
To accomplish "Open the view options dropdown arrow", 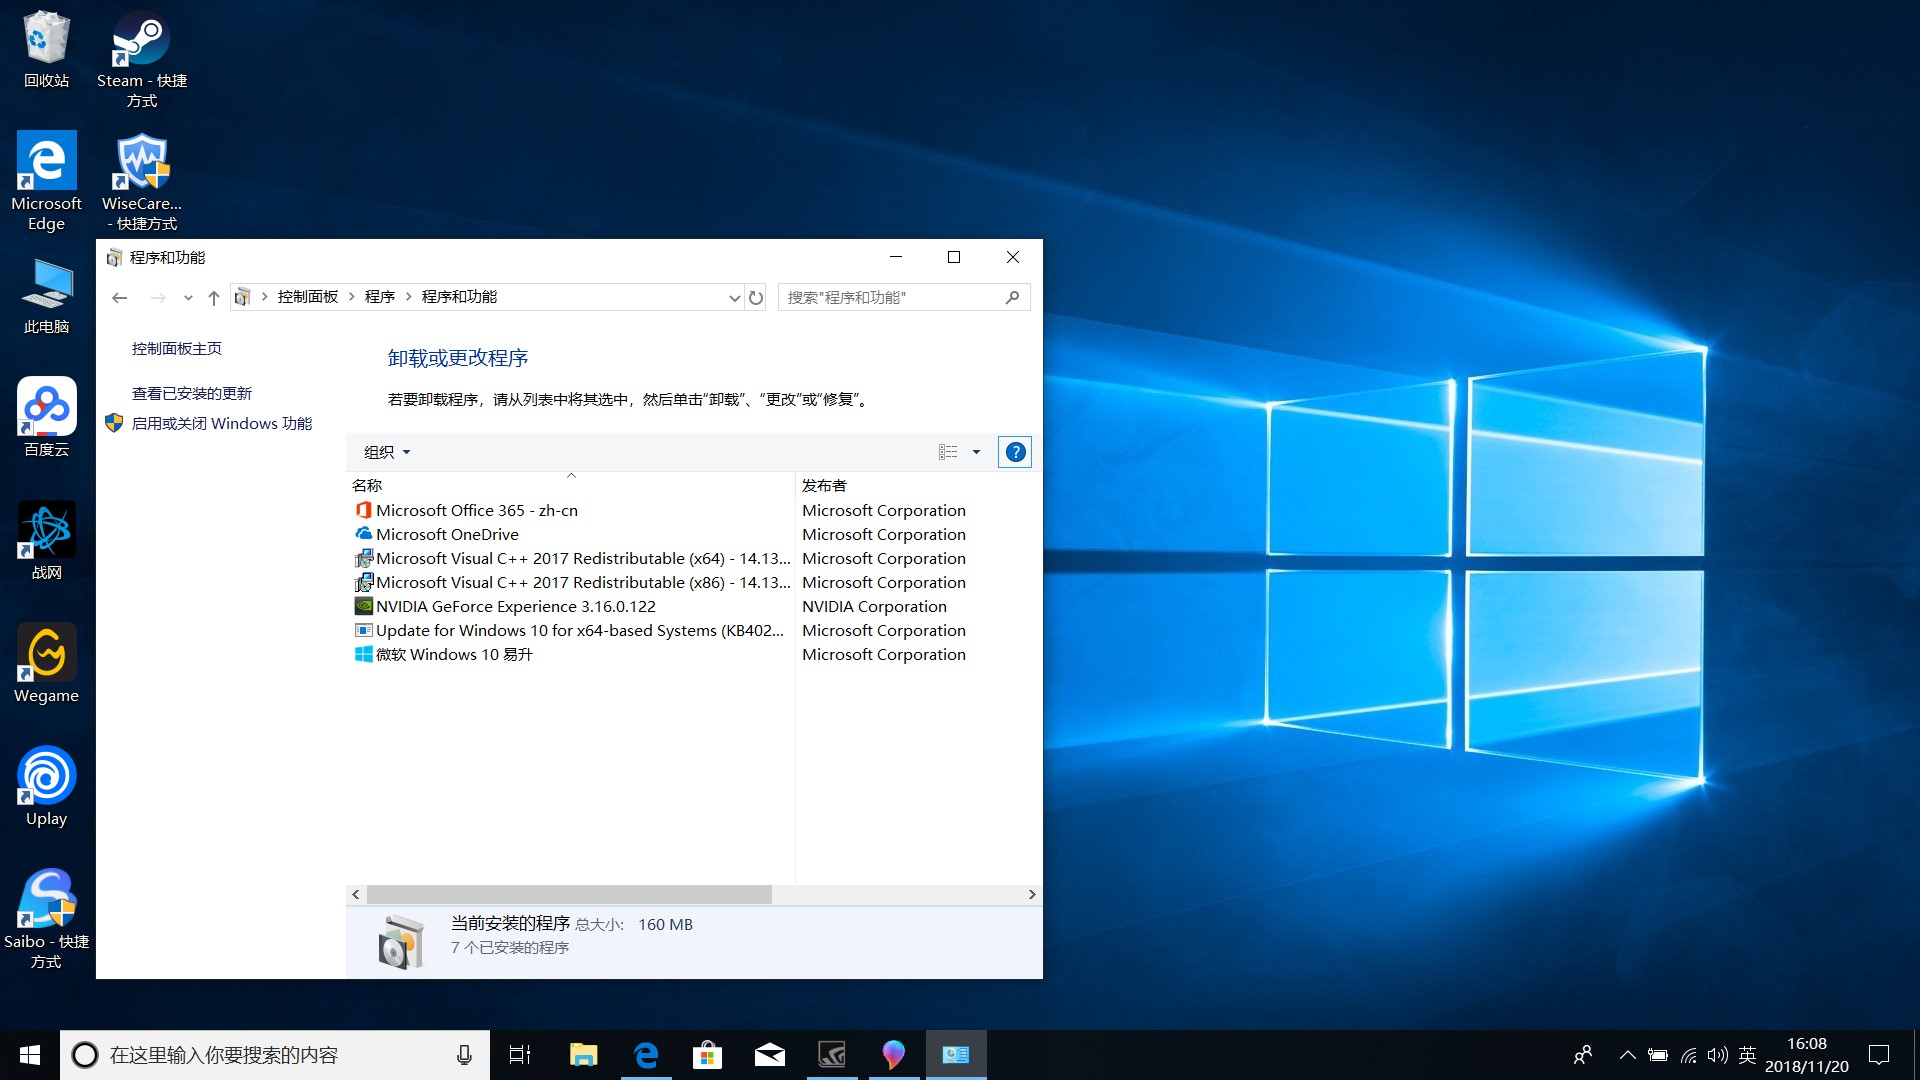I will point(977,452).
